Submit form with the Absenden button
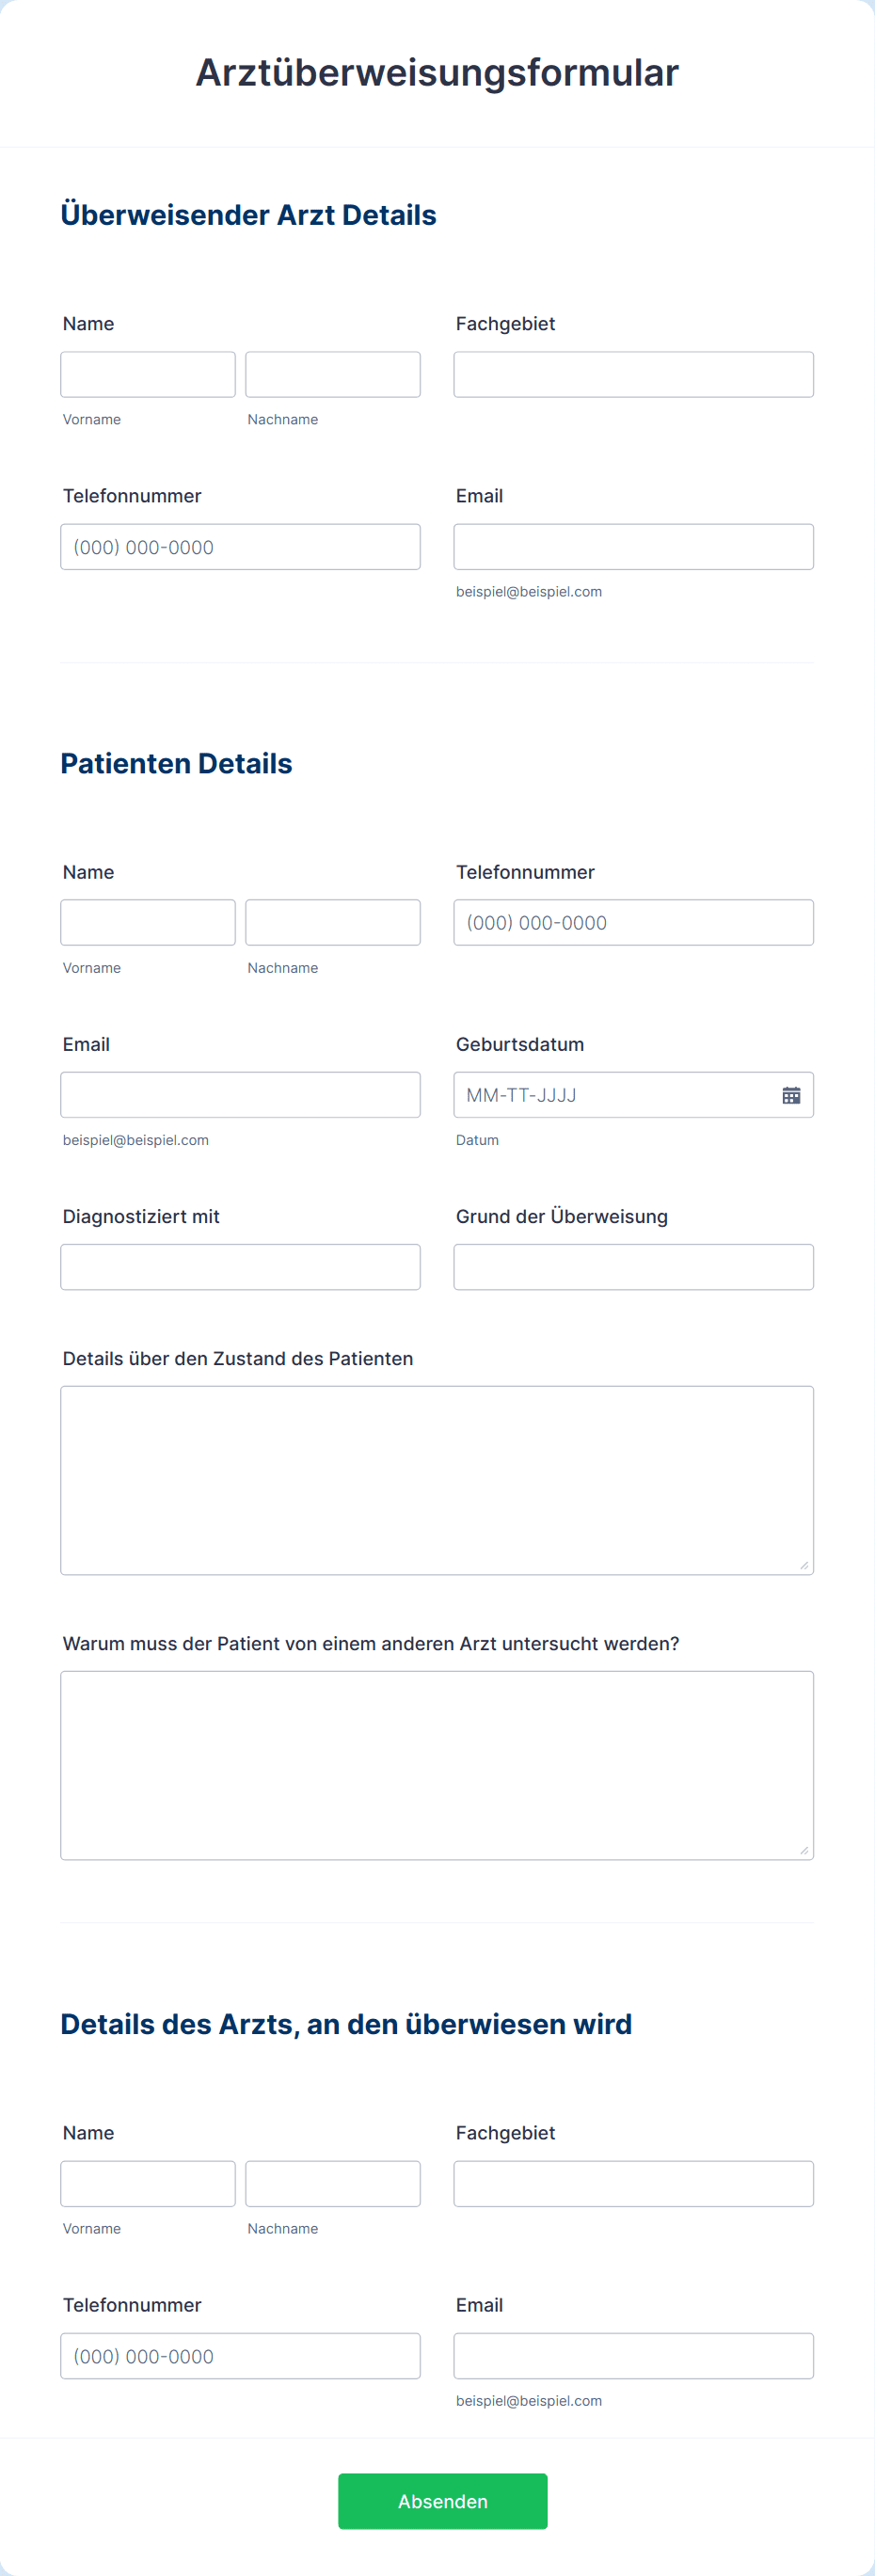Screen dimensions: 875x2576 [x=443, y=2501]
